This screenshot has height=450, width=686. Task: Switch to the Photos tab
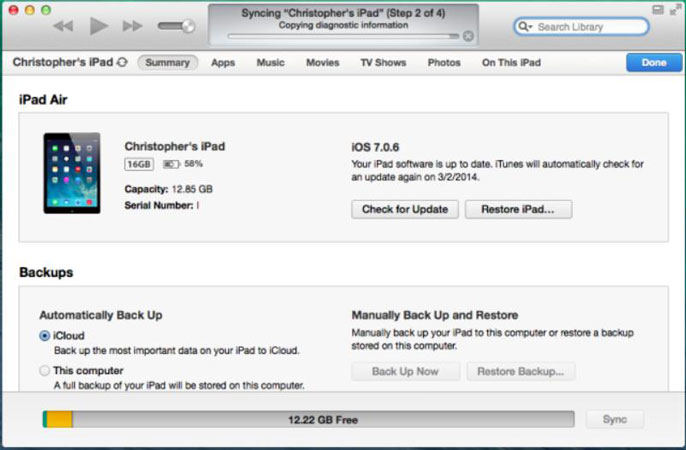[x=444, y=63]
